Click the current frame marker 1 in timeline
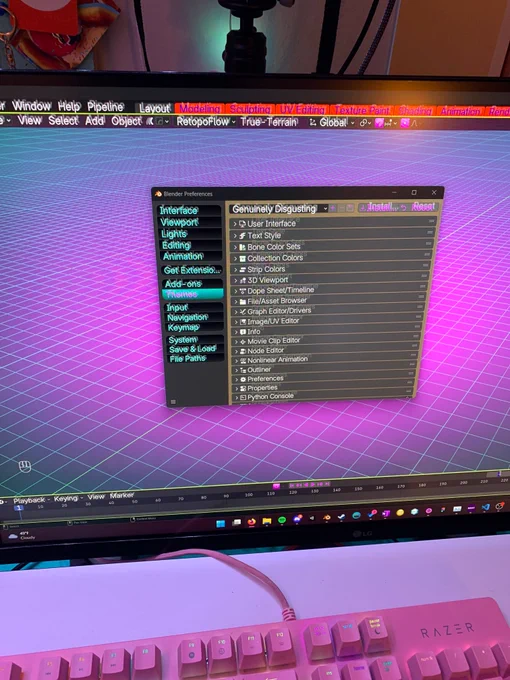This screenshot has width=510, height=680. (x=19, y=507)
